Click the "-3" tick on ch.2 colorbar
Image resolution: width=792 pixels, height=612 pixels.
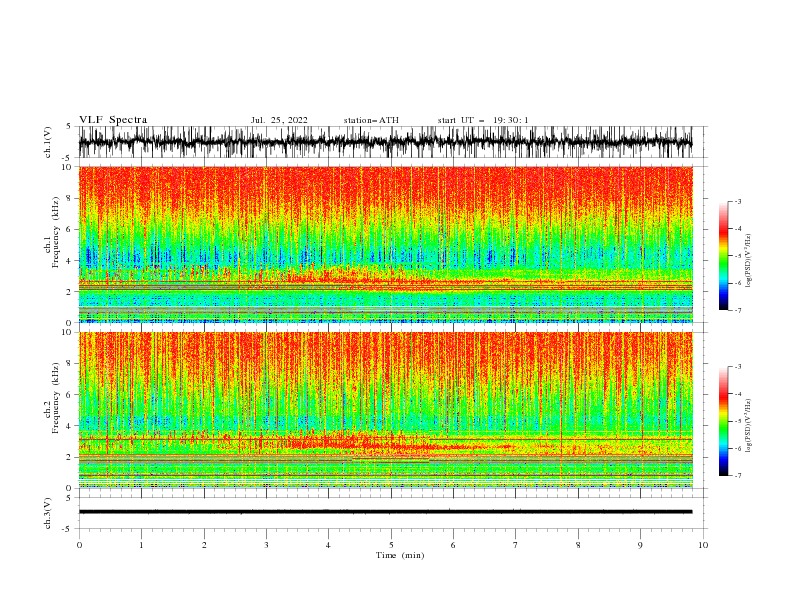[737, 367]
